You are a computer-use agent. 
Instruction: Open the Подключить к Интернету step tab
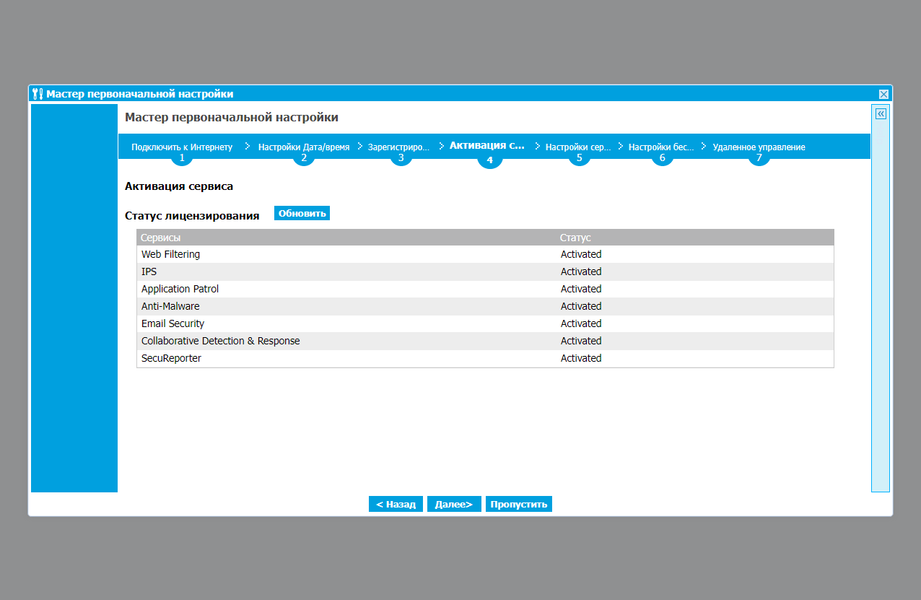tap(182, 147)
